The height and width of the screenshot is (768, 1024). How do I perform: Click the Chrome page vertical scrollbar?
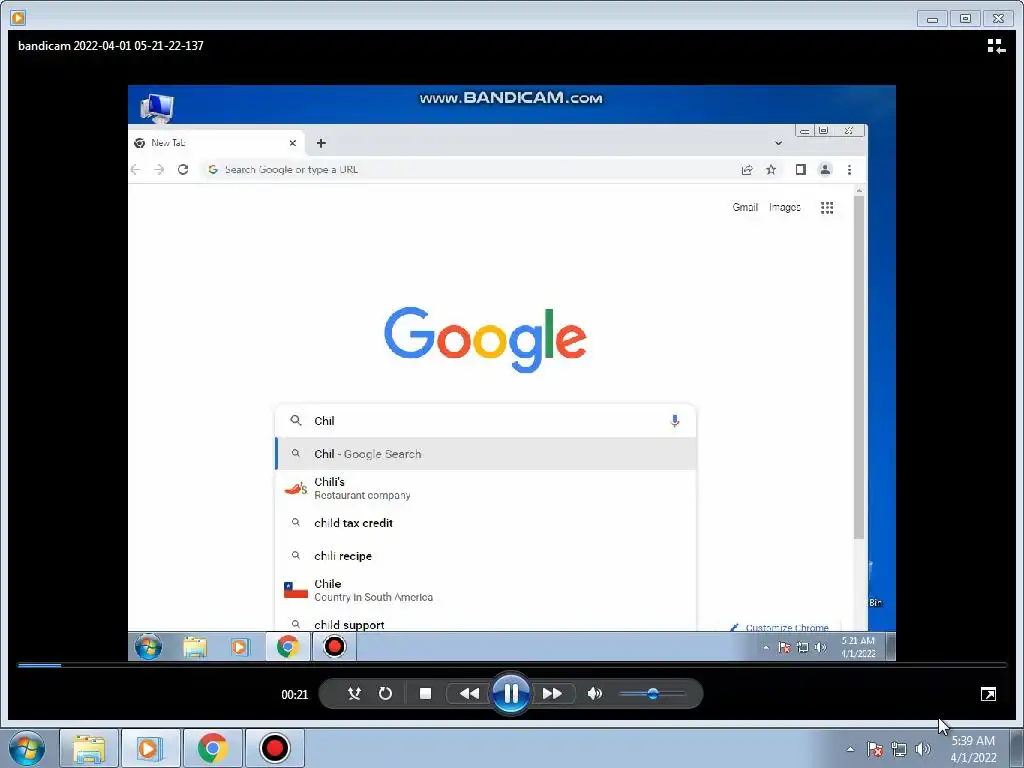point(859,366)
